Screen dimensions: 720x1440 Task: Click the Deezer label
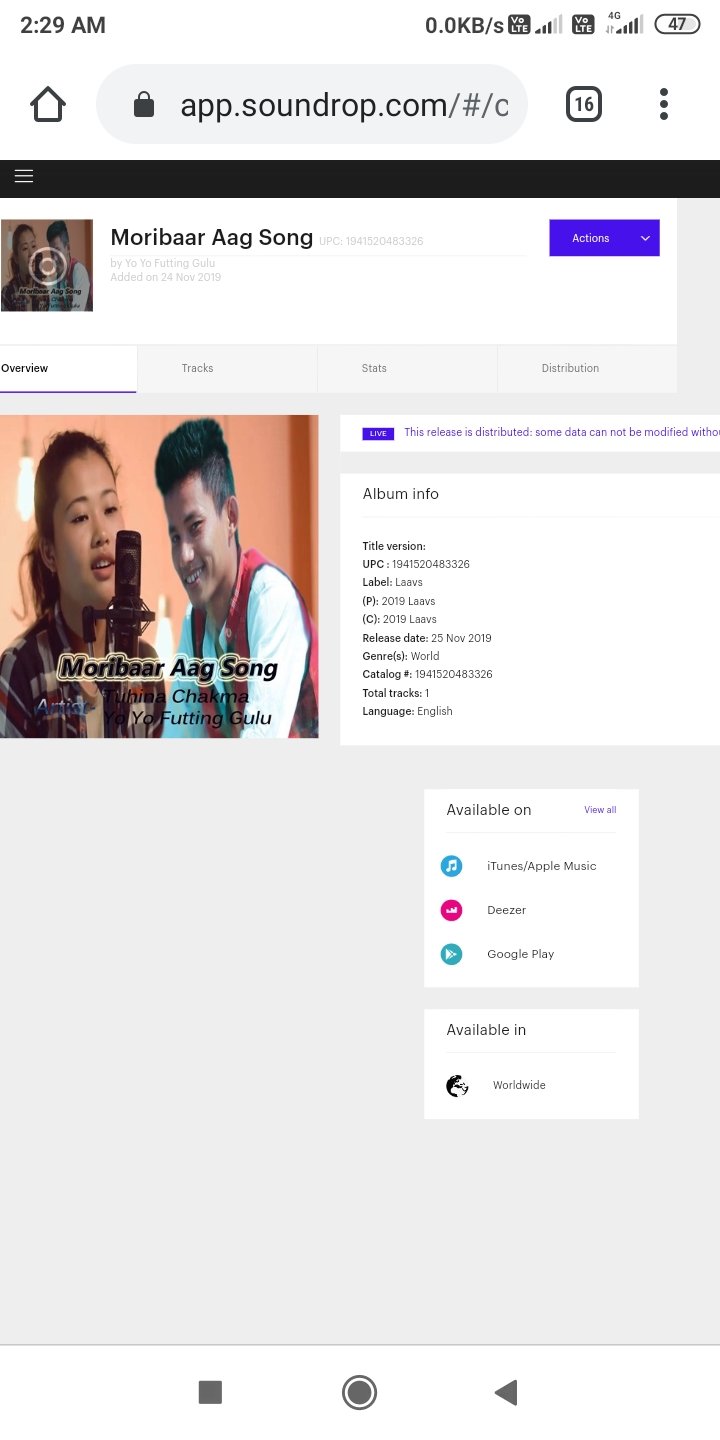[506, 910]
